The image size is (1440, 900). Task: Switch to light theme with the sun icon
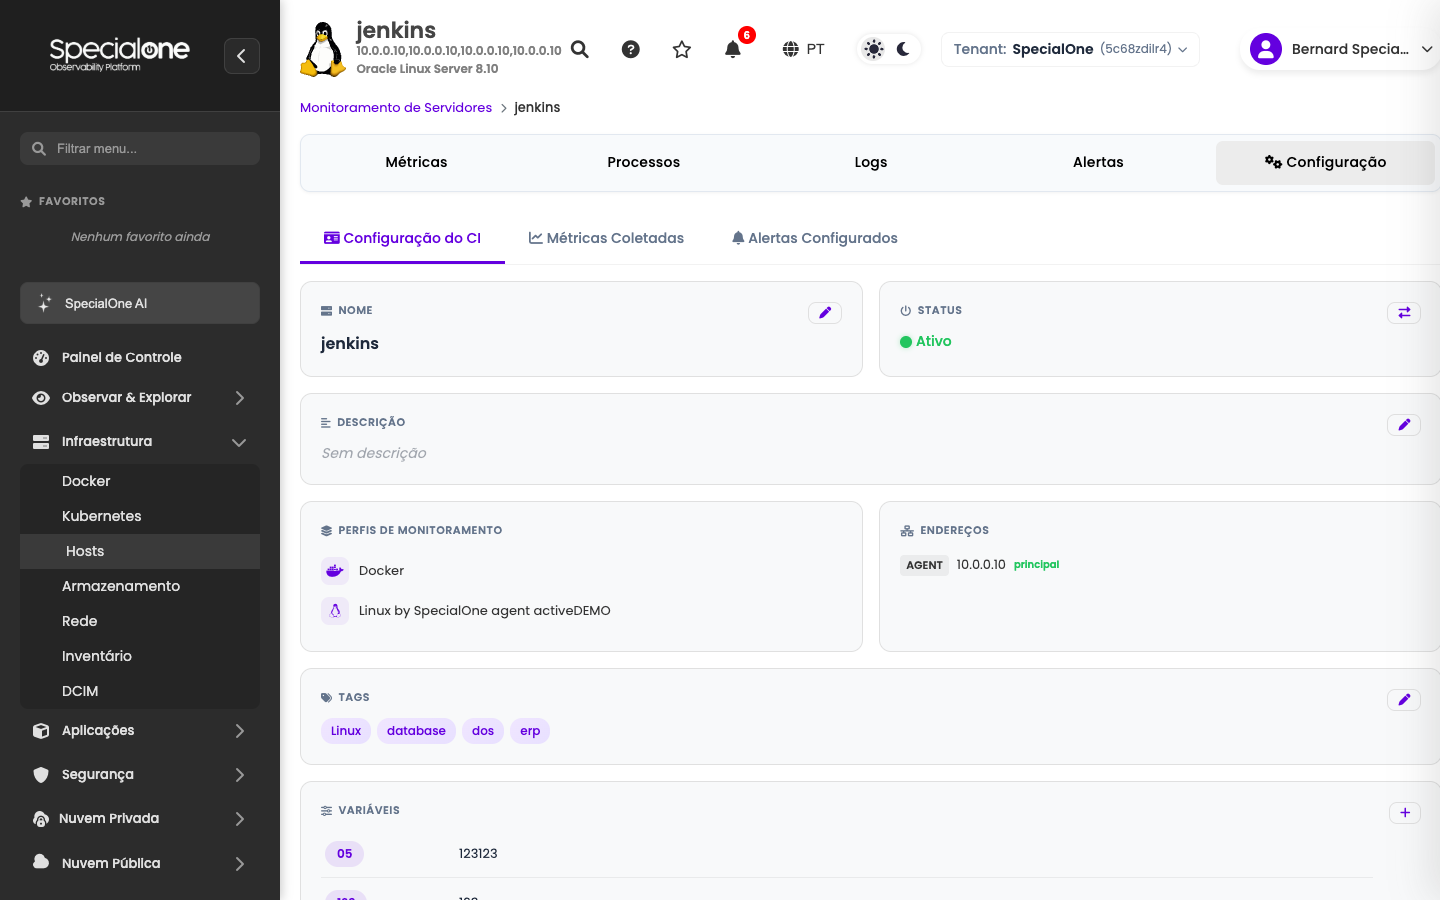(874, 49)
